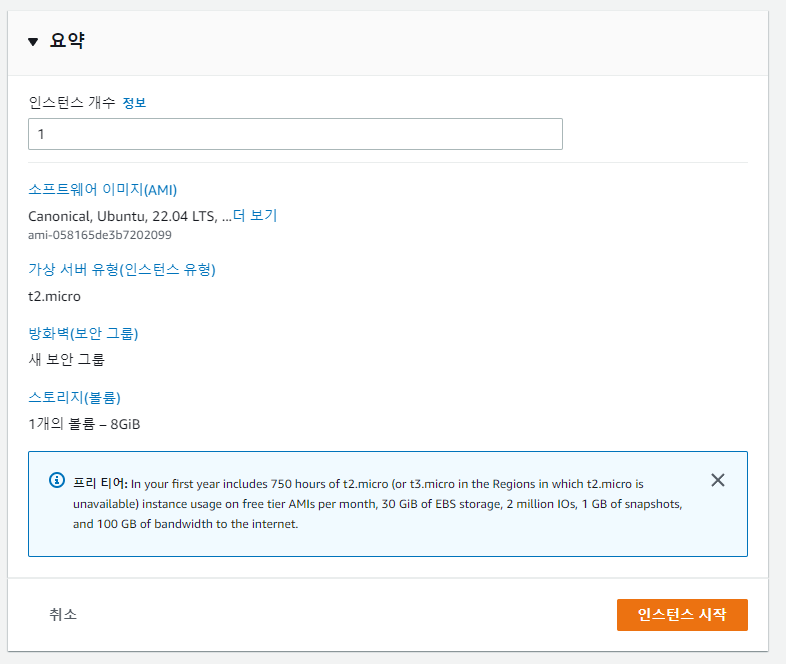Viewport: 786px width, 664px height.
Task: Click the 요약 panel heading
Action: [x=67, y=41]
